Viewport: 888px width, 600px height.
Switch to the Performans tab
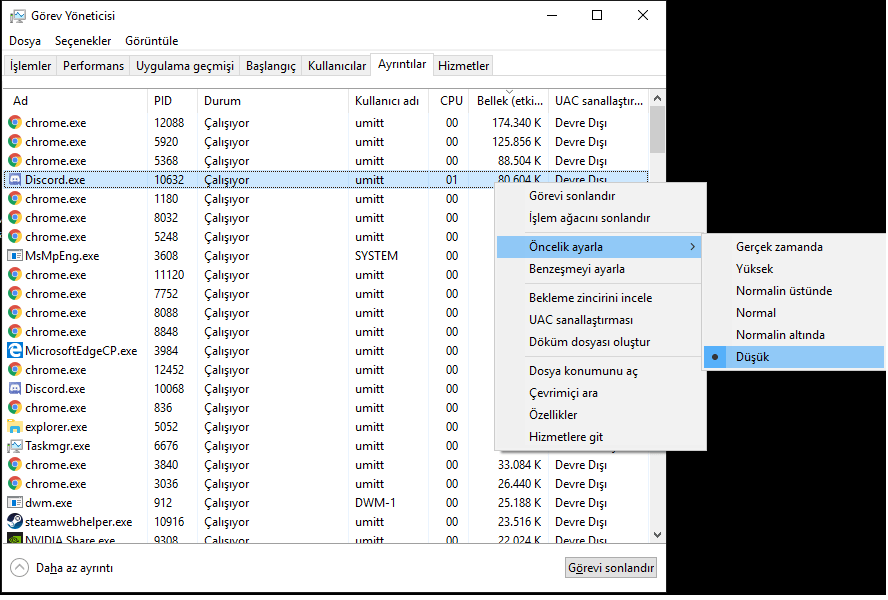(x=93, y=66)
